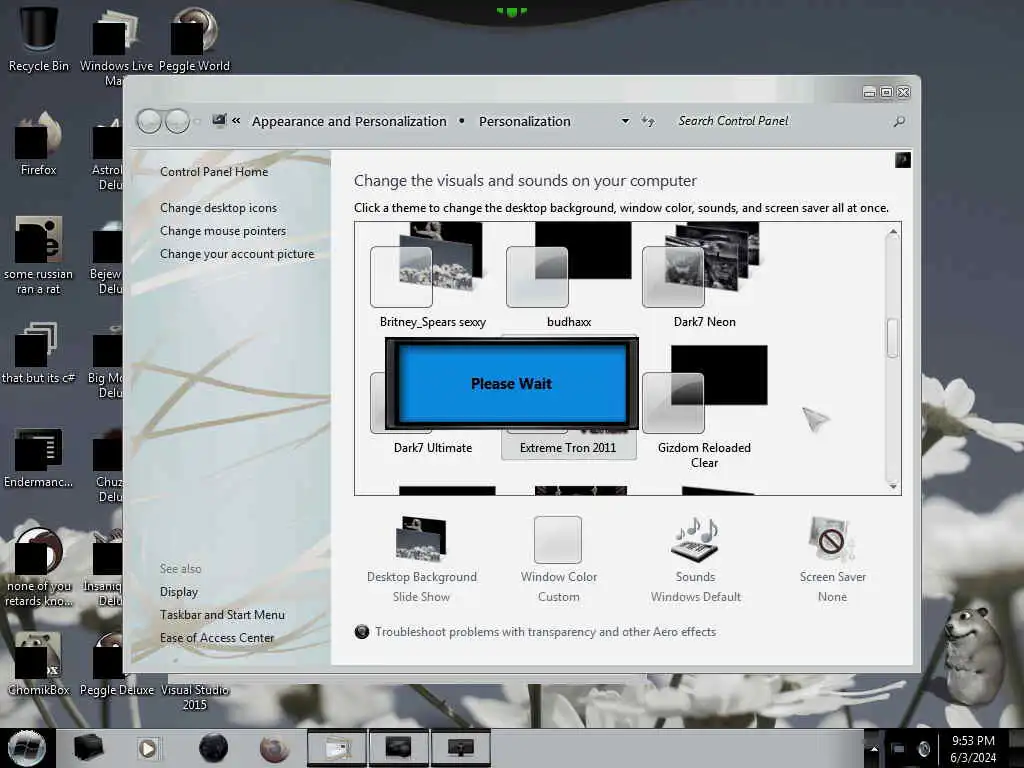Open the Peggle Deluxe desktop shortcut
Image resolution: width=1024 pixels, height=768 pixels.
coord(116,664)
